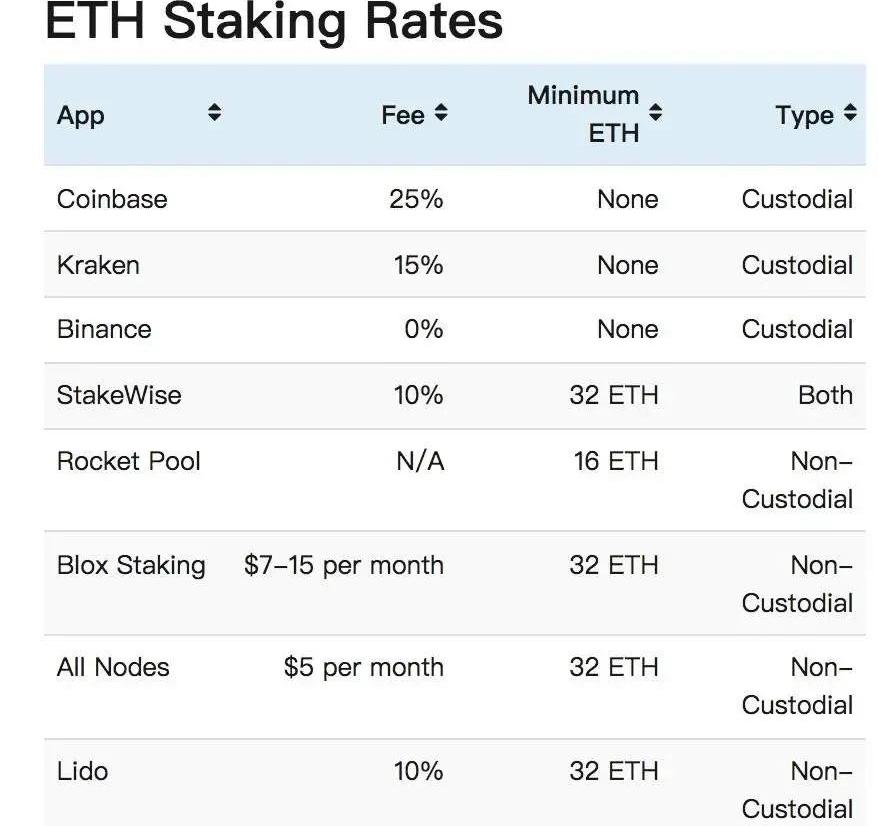Select the Kraken app entry
Image resolution: width=878 pixels, height=826 pixels.
(x=98, y=265)
